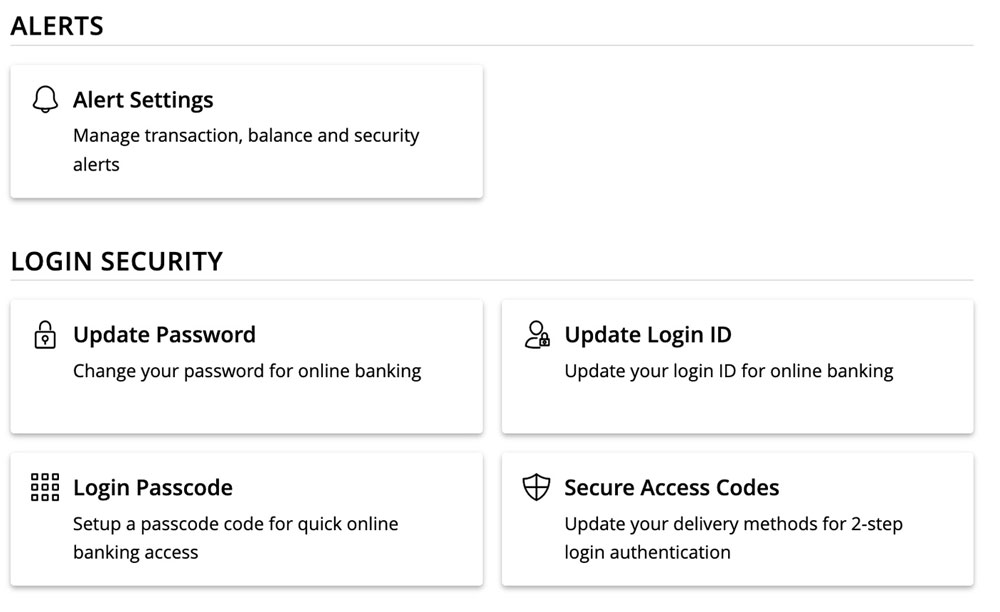Screen dimensions: 1000x612
Task: Click the keypad grid icon for Login Passcode
Action: pos(45,487)
